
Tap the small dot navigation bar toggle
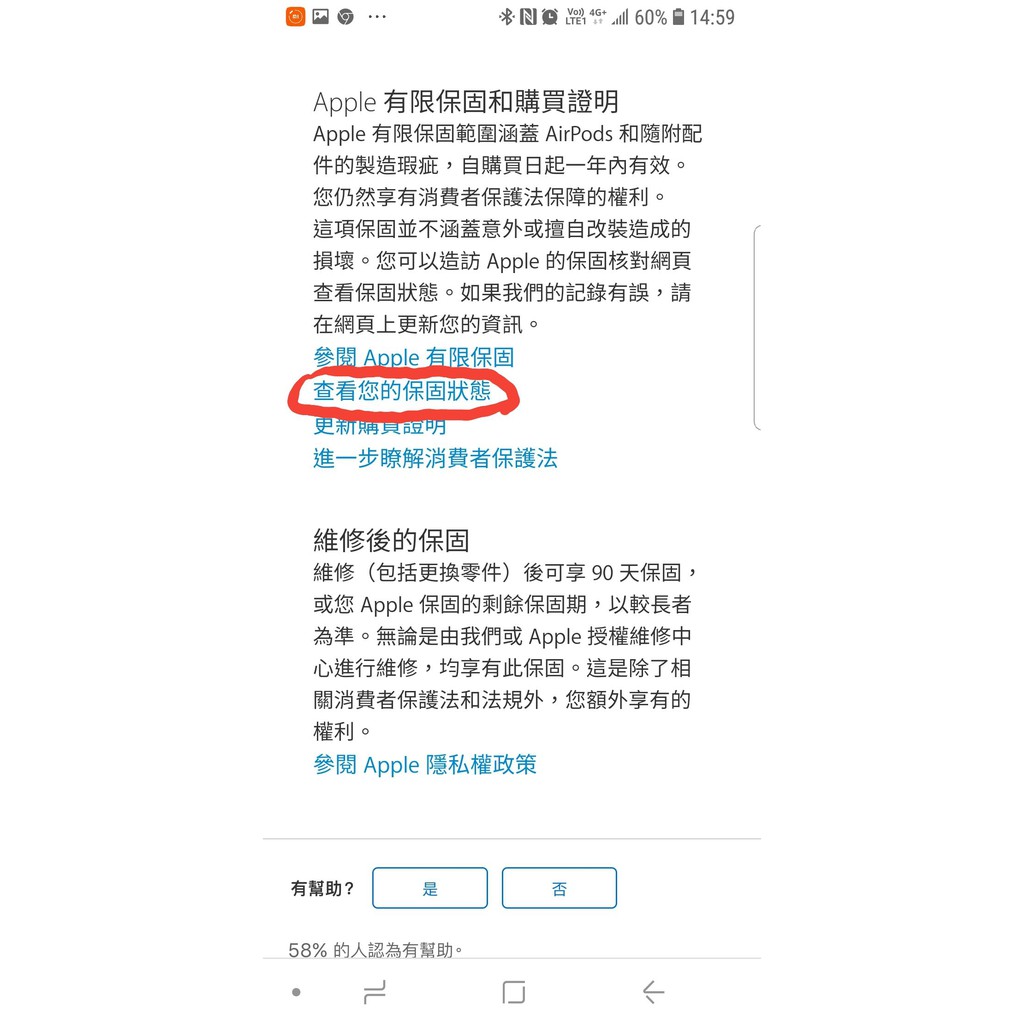pyautogui.click(x=296, y=992)
